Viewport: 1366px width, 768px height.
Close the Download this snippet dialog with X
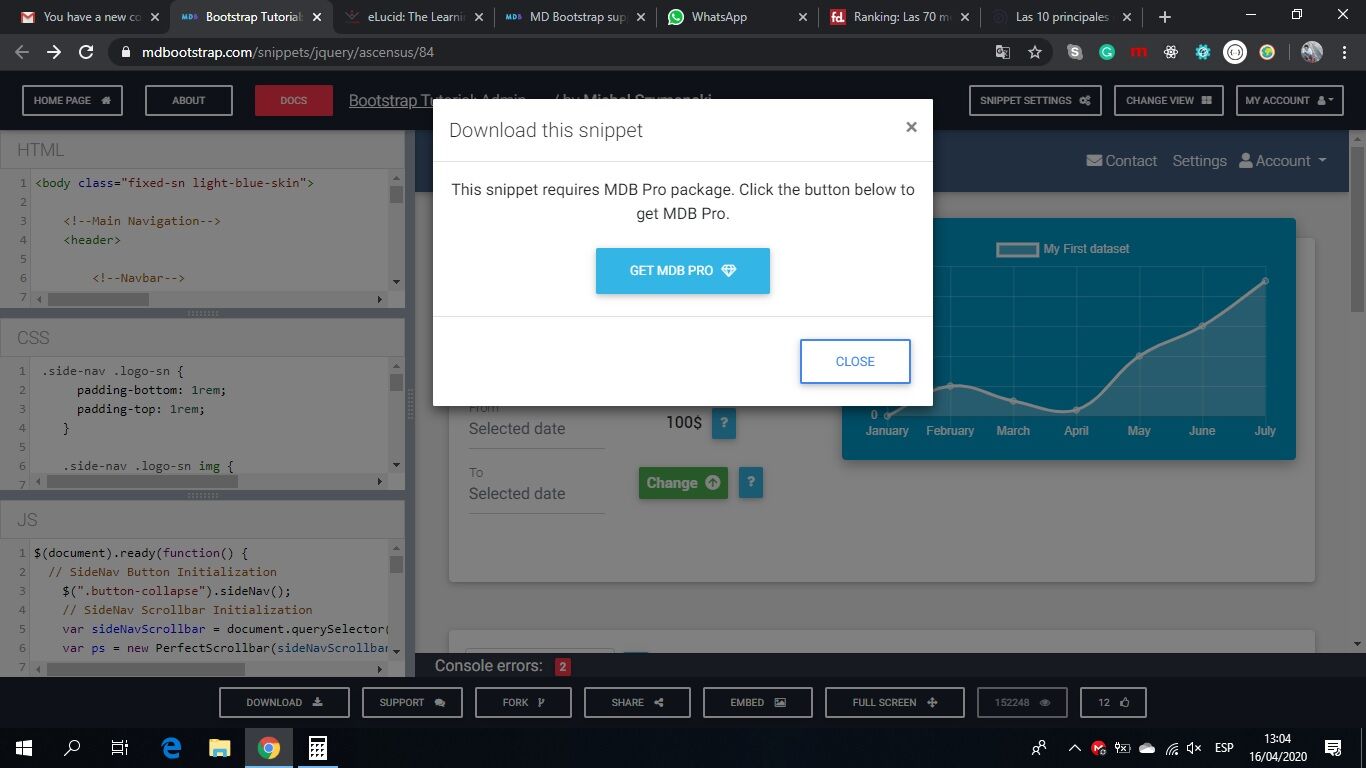(x=911, y=127)
